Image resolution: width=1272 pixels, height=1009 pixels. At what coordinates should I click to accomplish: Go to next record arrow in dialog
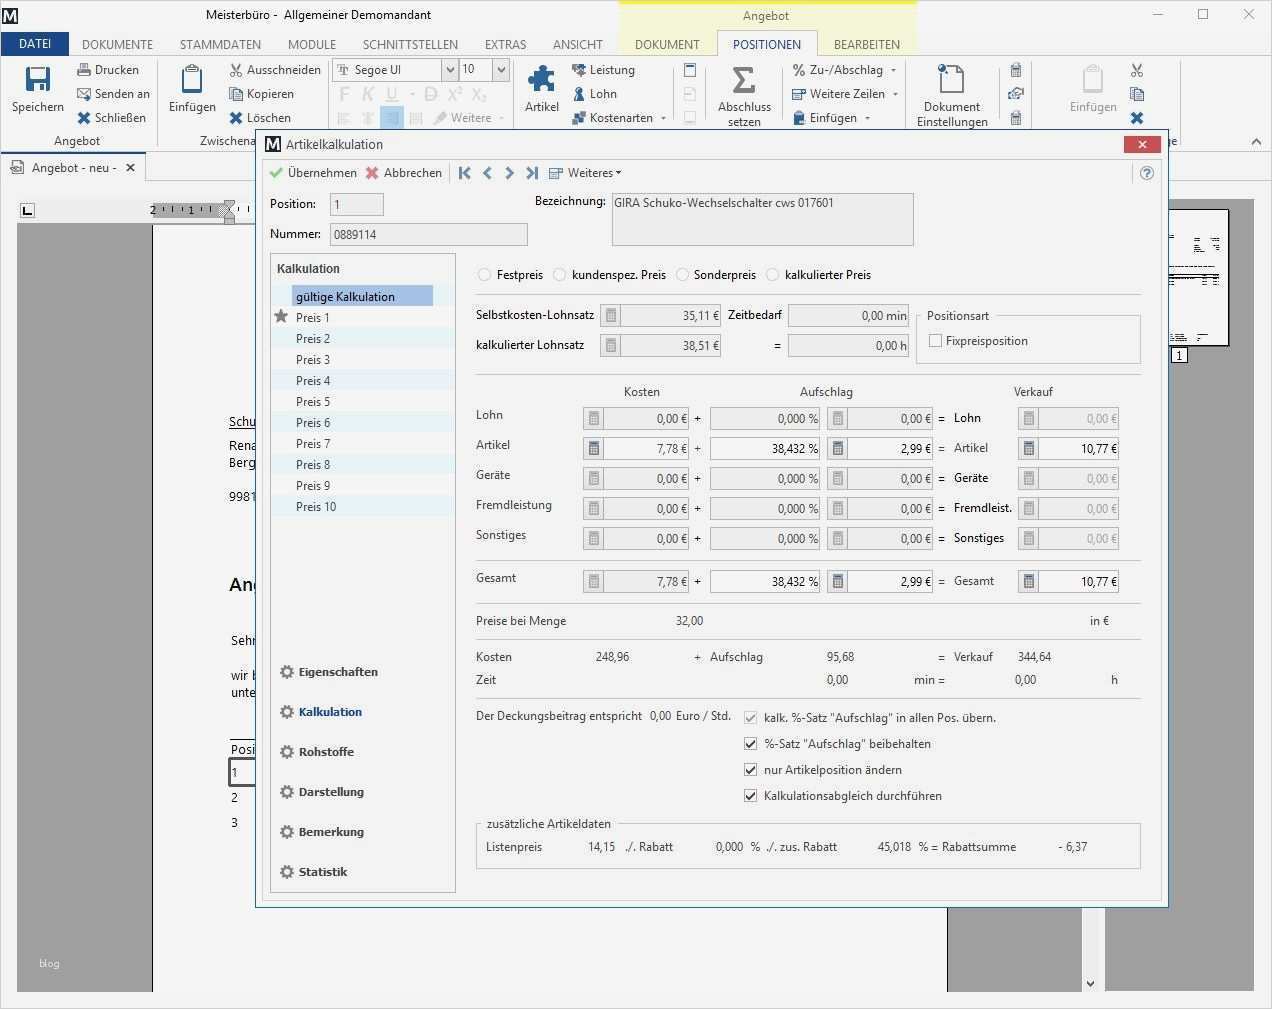[x=510, y=173]
